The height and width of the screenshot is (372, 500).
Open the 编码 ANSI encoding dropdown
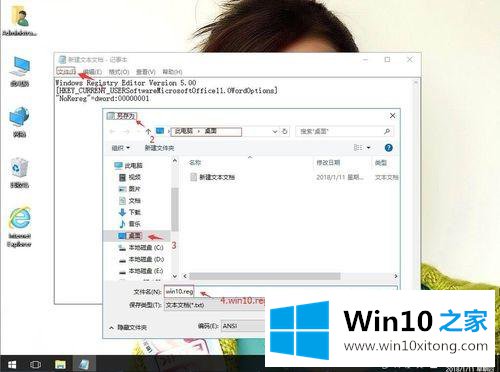coord(244,326)
